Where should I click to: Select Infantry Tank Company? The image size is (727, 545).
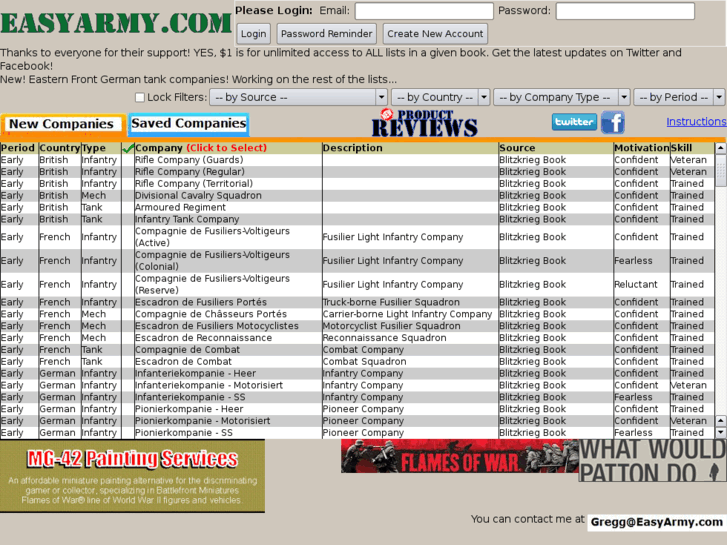click(x=187, y=219)
